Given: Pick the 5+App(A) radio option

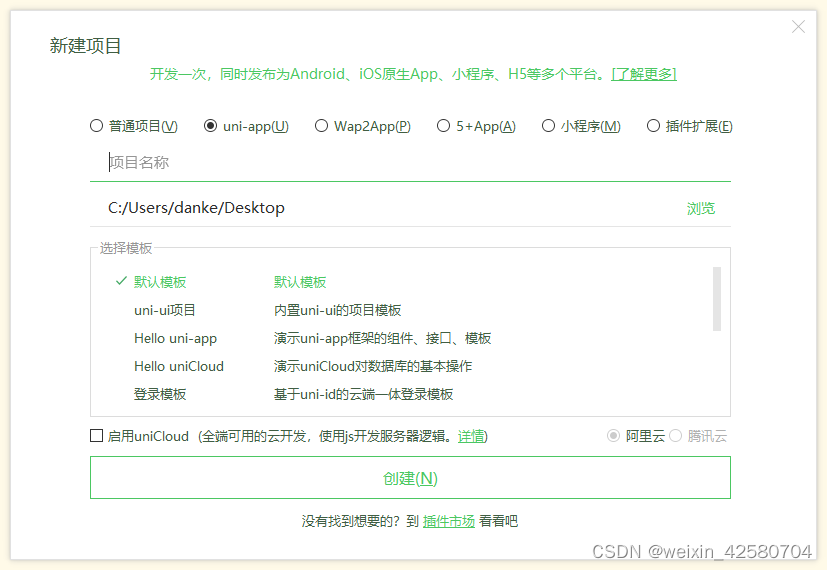Looking at the screenshot, I should point(476,126).
